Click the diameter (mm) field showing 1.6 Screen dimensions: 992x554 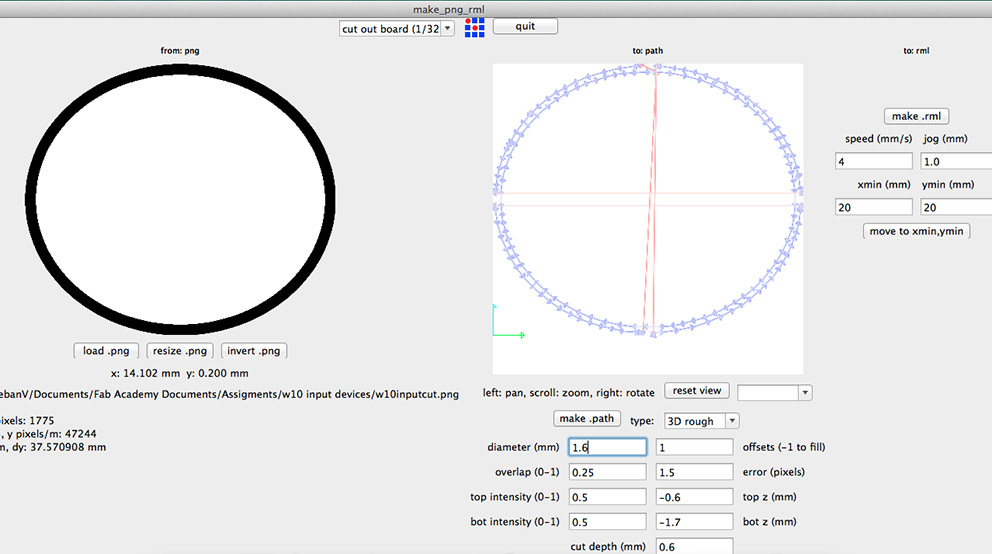(607, 447)
